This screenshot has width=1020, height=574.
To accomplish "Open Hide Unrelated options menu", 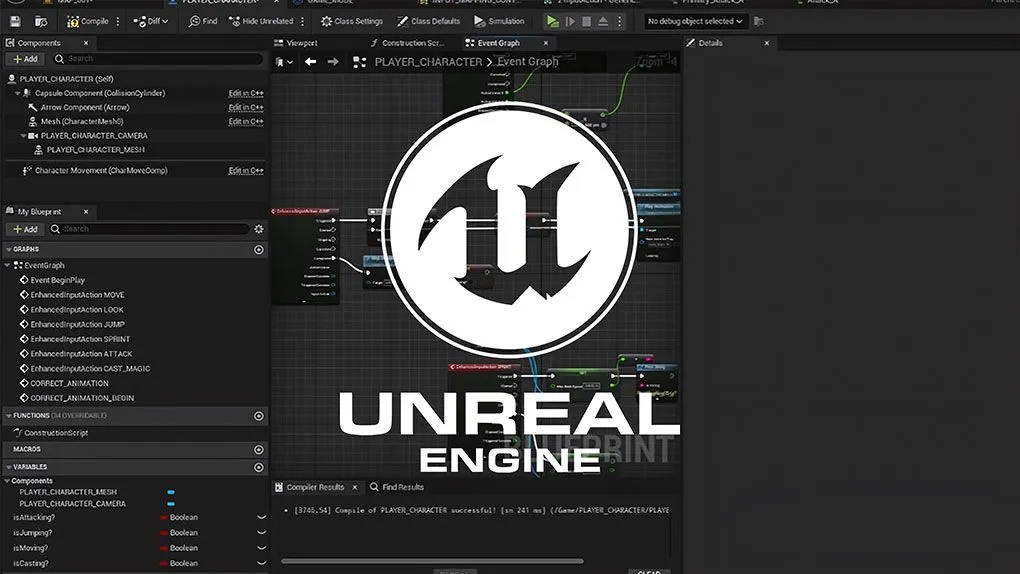I will [x=302, y=21].
